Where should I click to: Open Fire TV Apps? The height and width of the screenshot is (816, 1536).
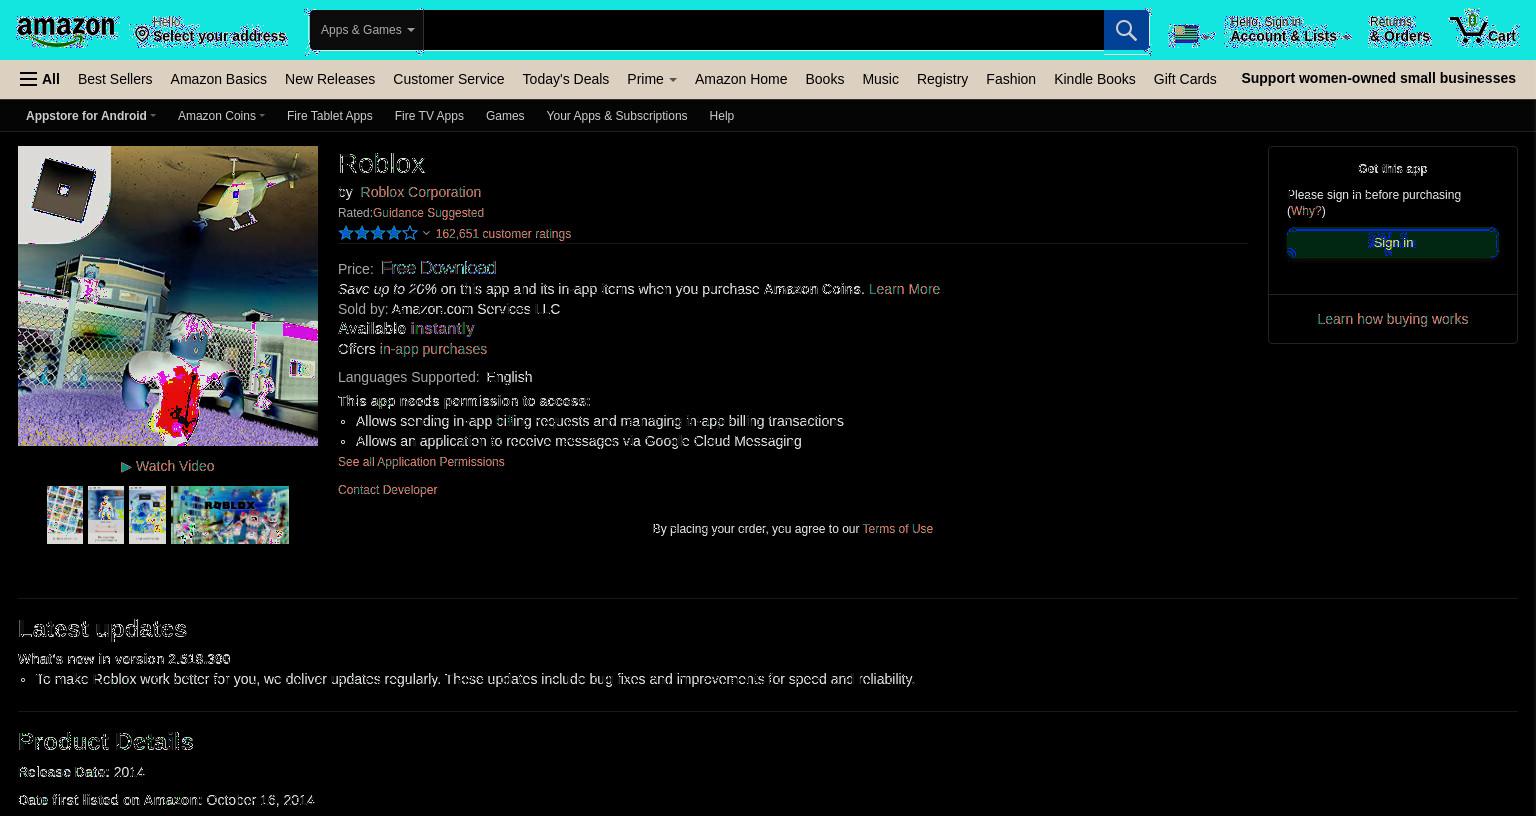429,116
